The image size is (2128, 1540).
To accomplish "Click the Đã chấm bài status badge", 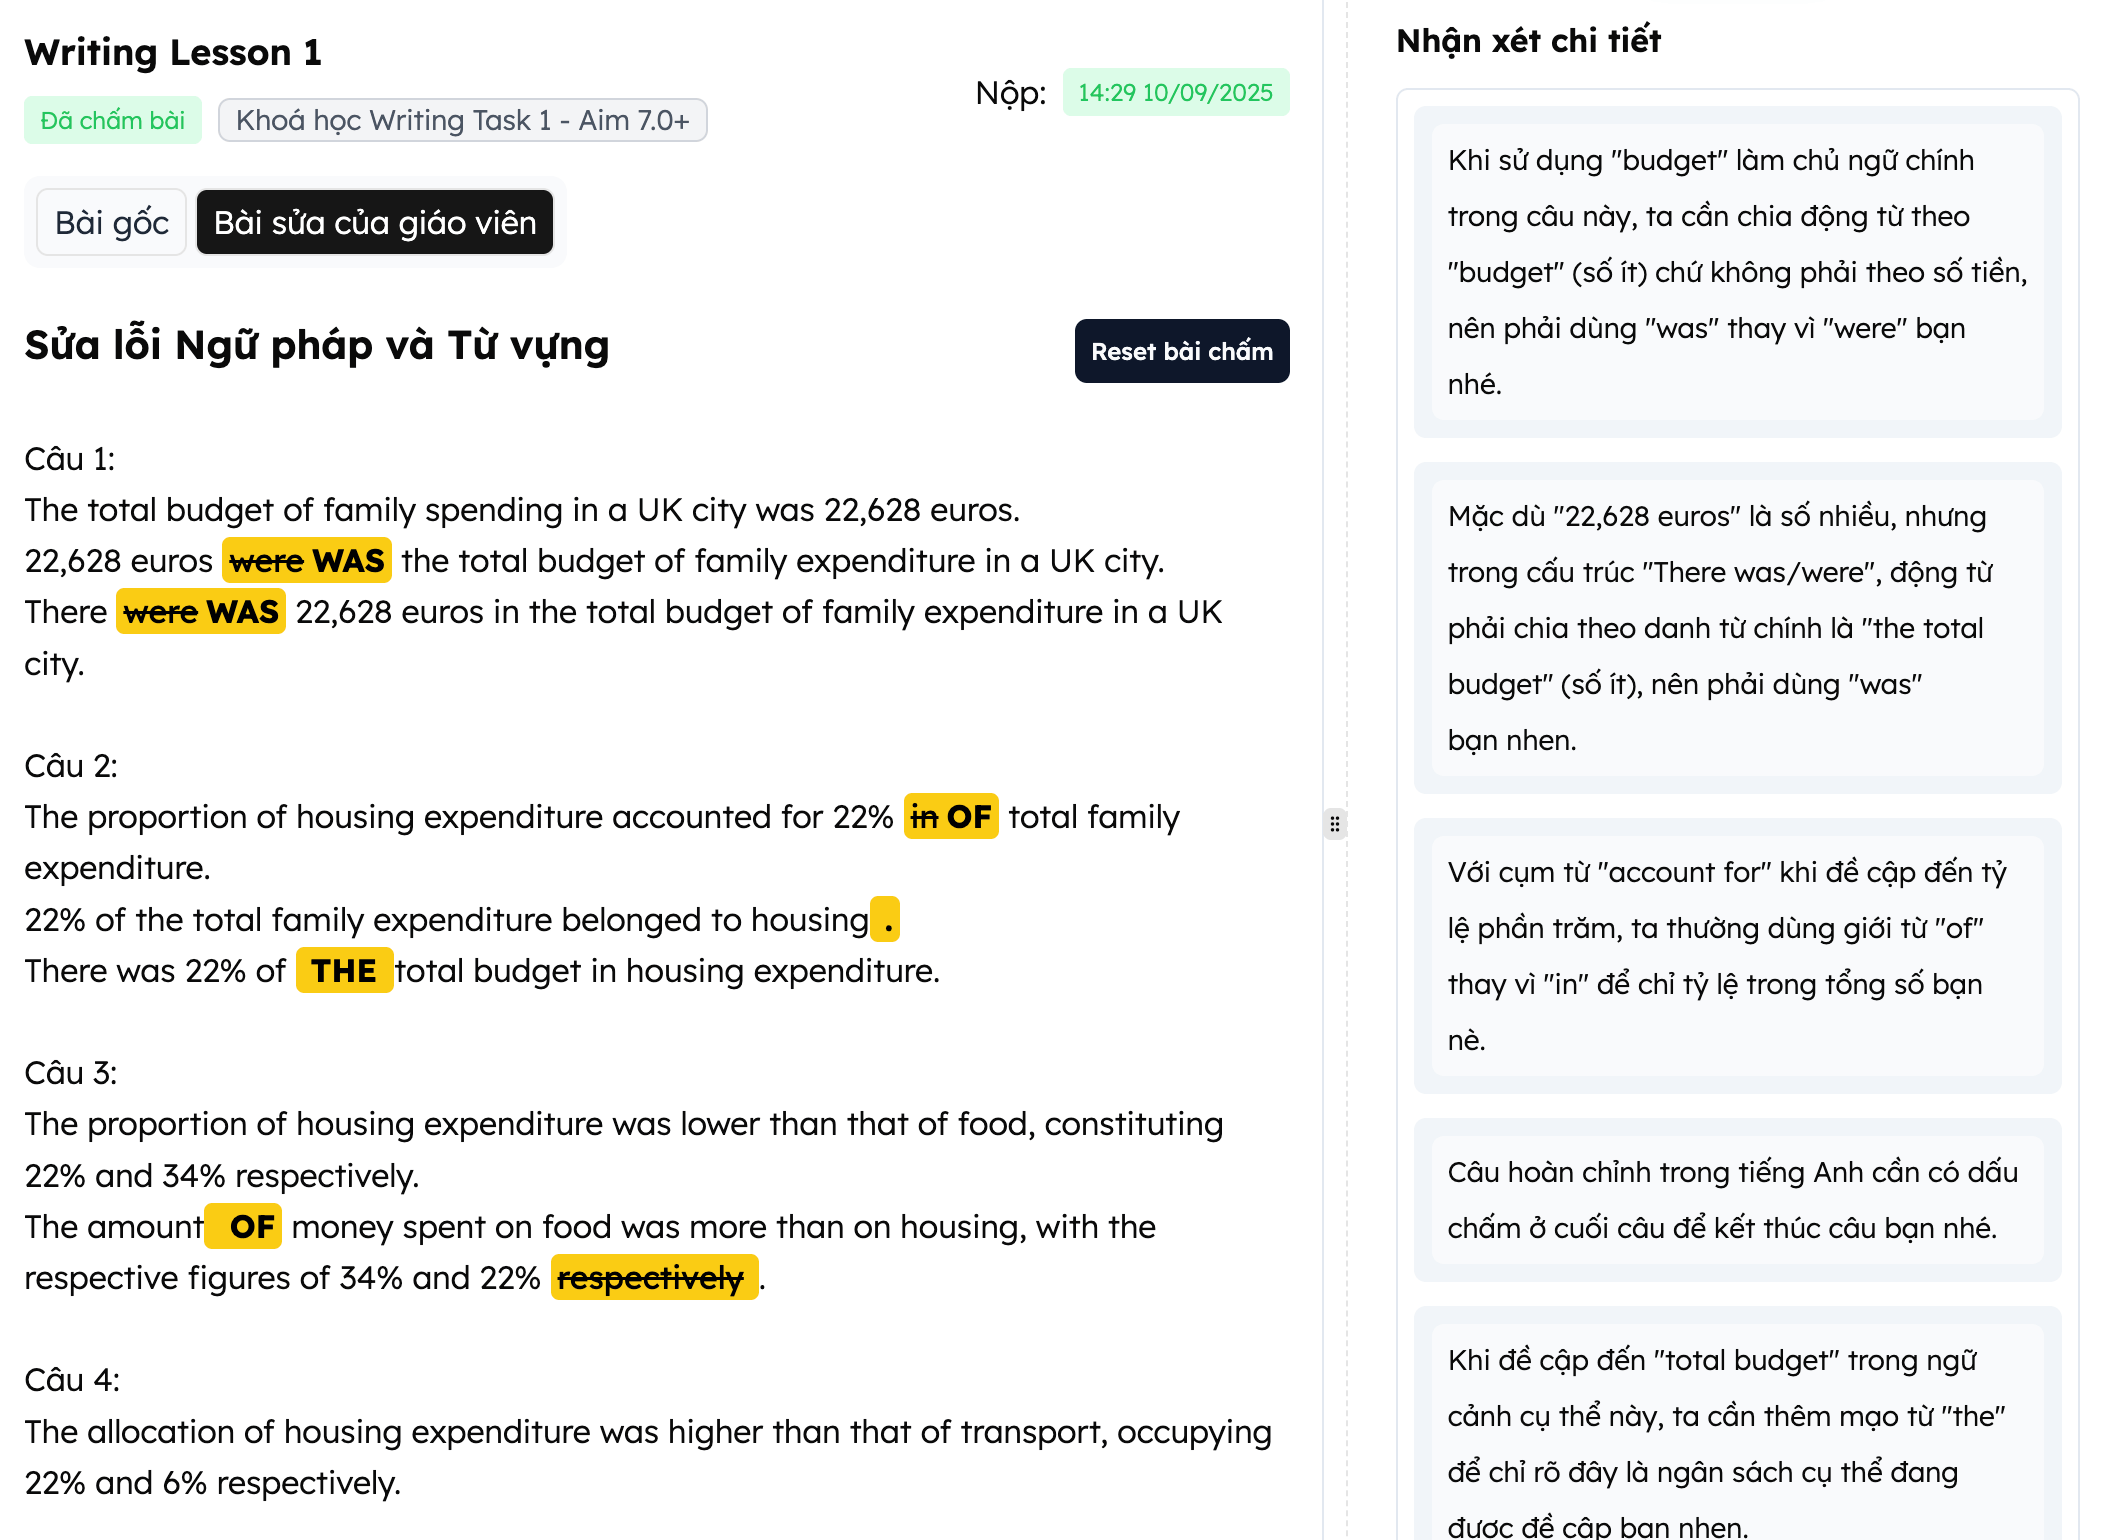I will [112, 120].
